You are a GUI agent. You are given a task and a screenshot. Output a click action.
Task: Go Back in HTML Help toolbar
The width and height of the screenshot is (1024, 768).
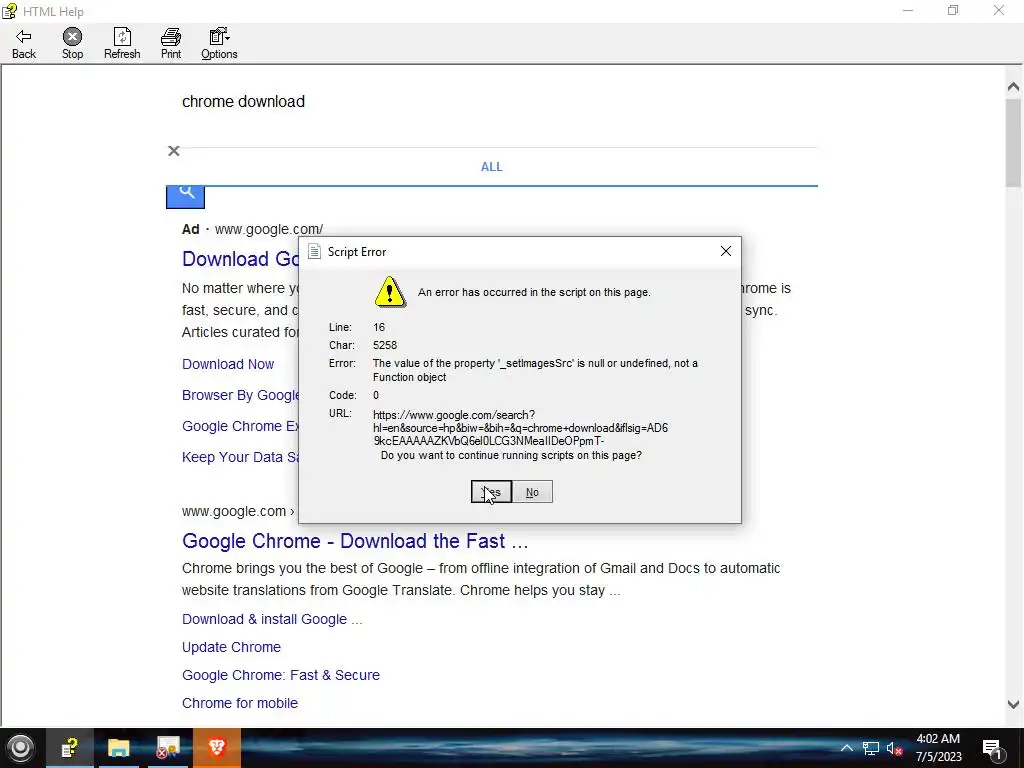pyautogui.click(x=24, y=44)
